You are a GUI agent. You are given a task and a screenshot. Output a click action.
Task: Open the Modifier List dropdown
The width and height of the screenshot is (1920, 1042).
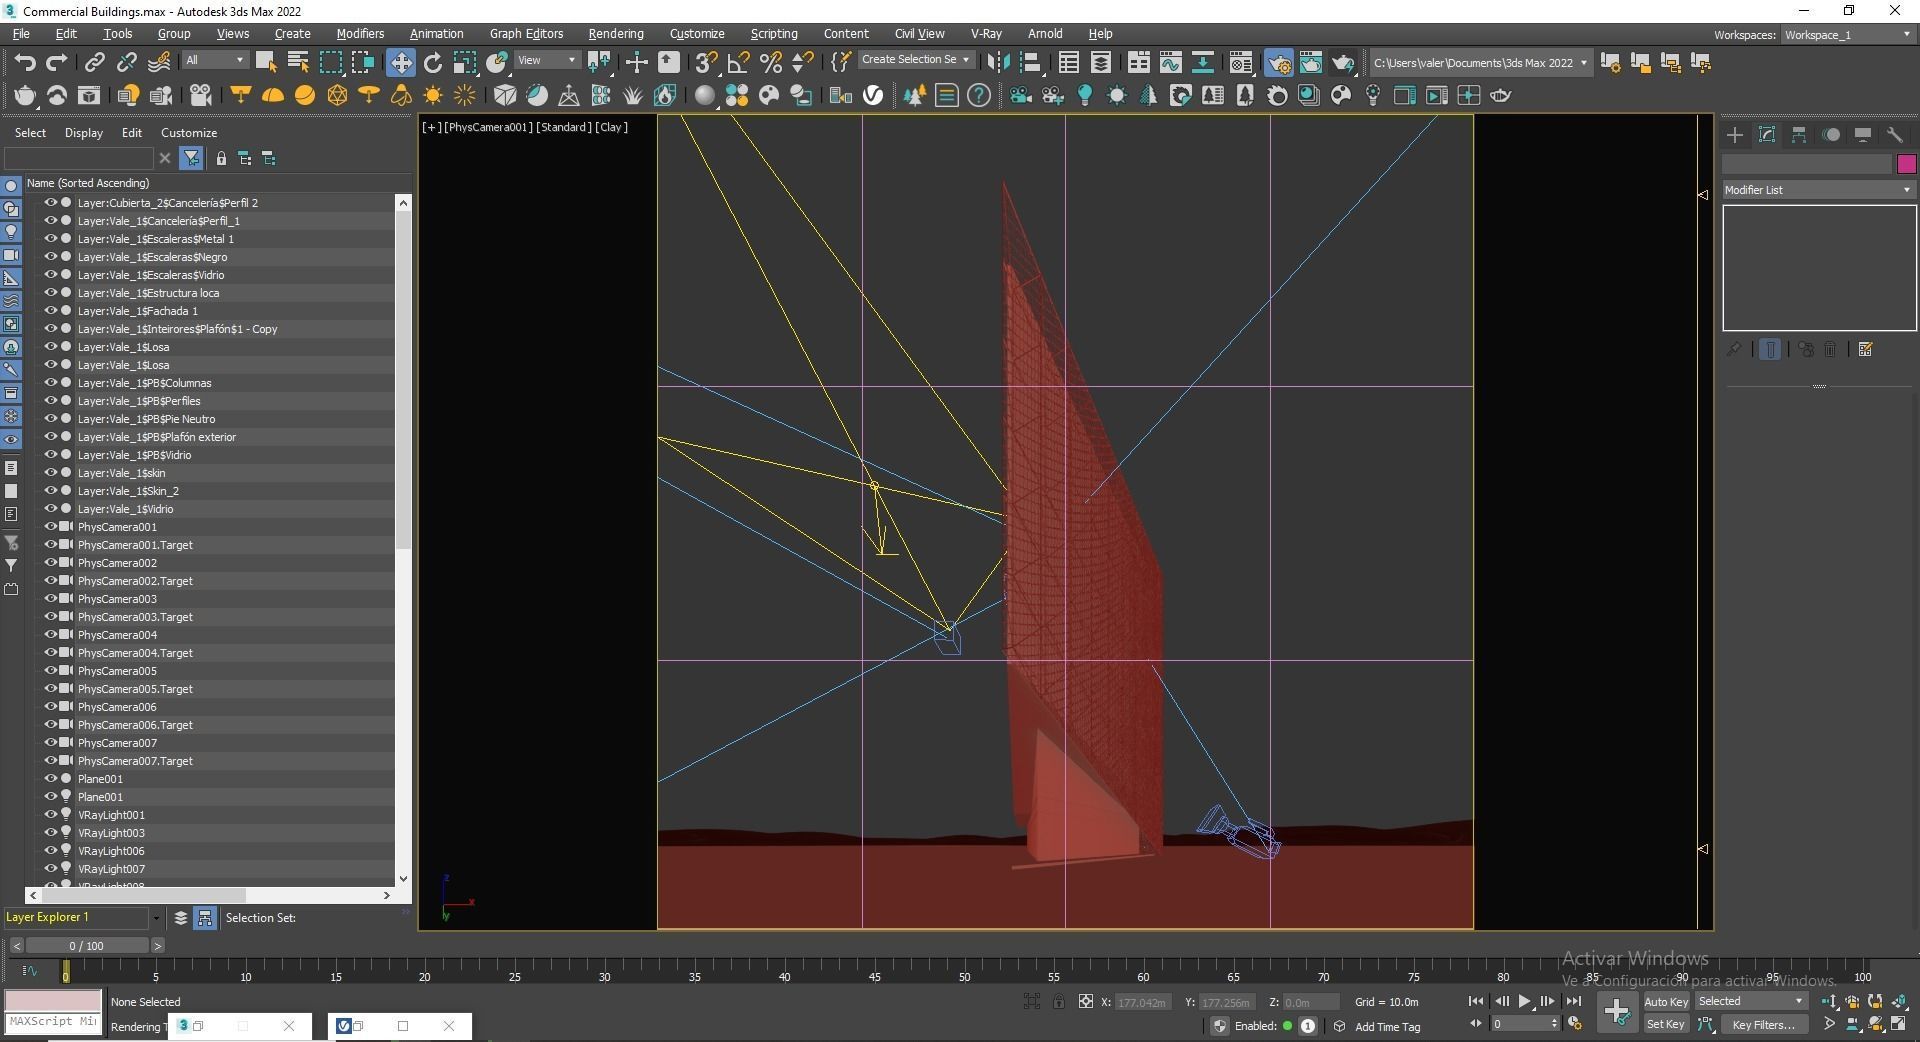click(x=1818, y=190)
